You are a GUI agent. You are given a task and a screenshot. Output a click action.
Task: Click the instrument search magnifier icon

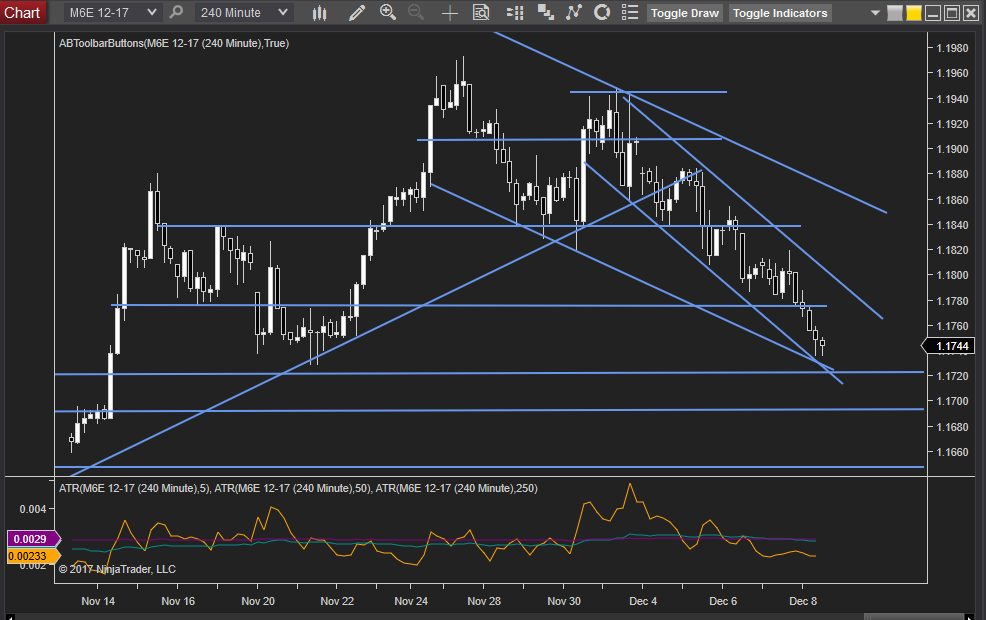pyautogui.click(x=177, y=13)
